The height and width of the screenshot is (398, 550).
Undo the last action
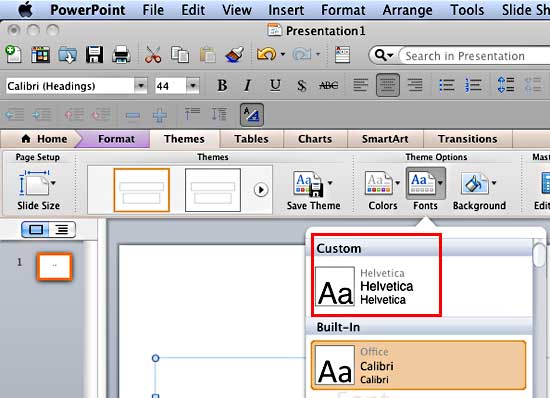click(x=266, y=54)
